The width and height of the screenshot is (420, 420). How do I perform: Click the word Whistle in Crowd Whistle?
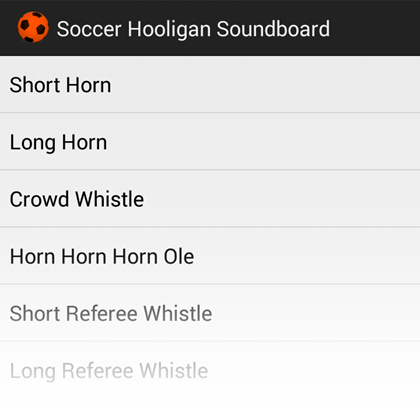point(110,199)
